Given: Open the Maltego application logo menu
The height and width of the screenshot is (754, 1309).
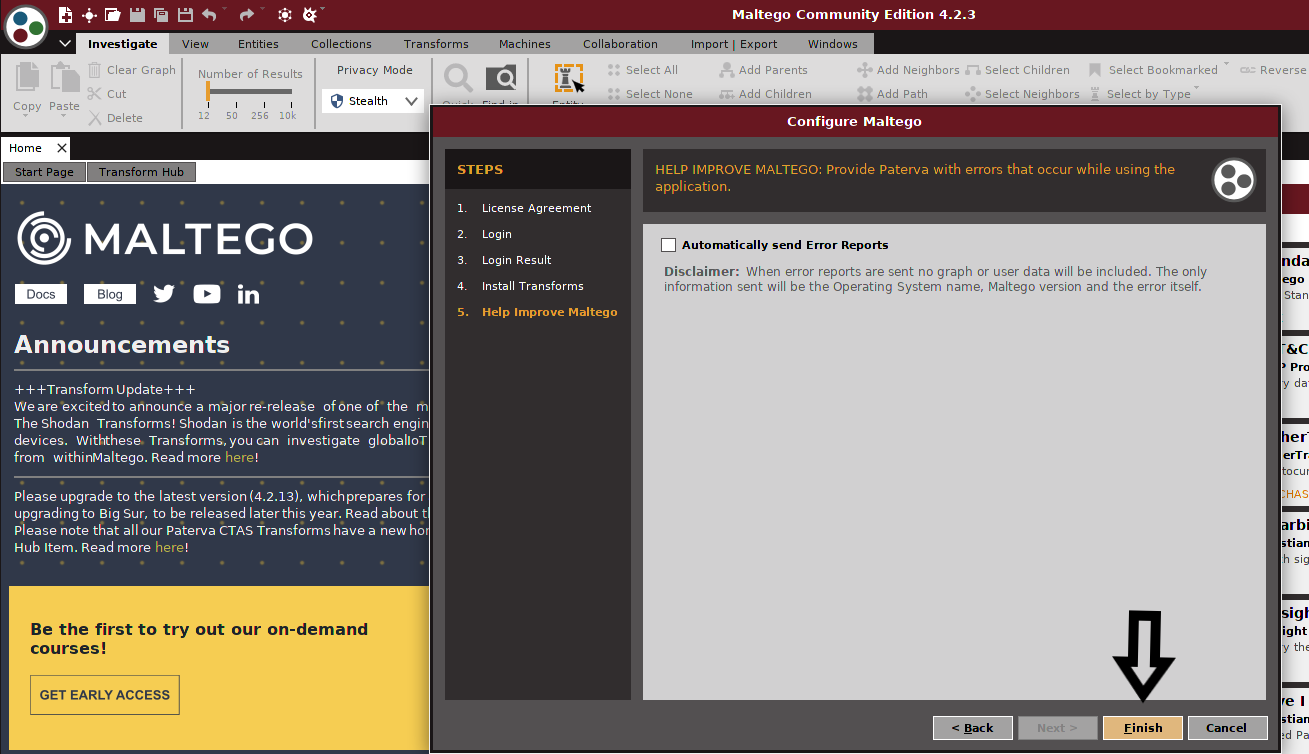Looking at the screenshot, I should coord(25,25).
